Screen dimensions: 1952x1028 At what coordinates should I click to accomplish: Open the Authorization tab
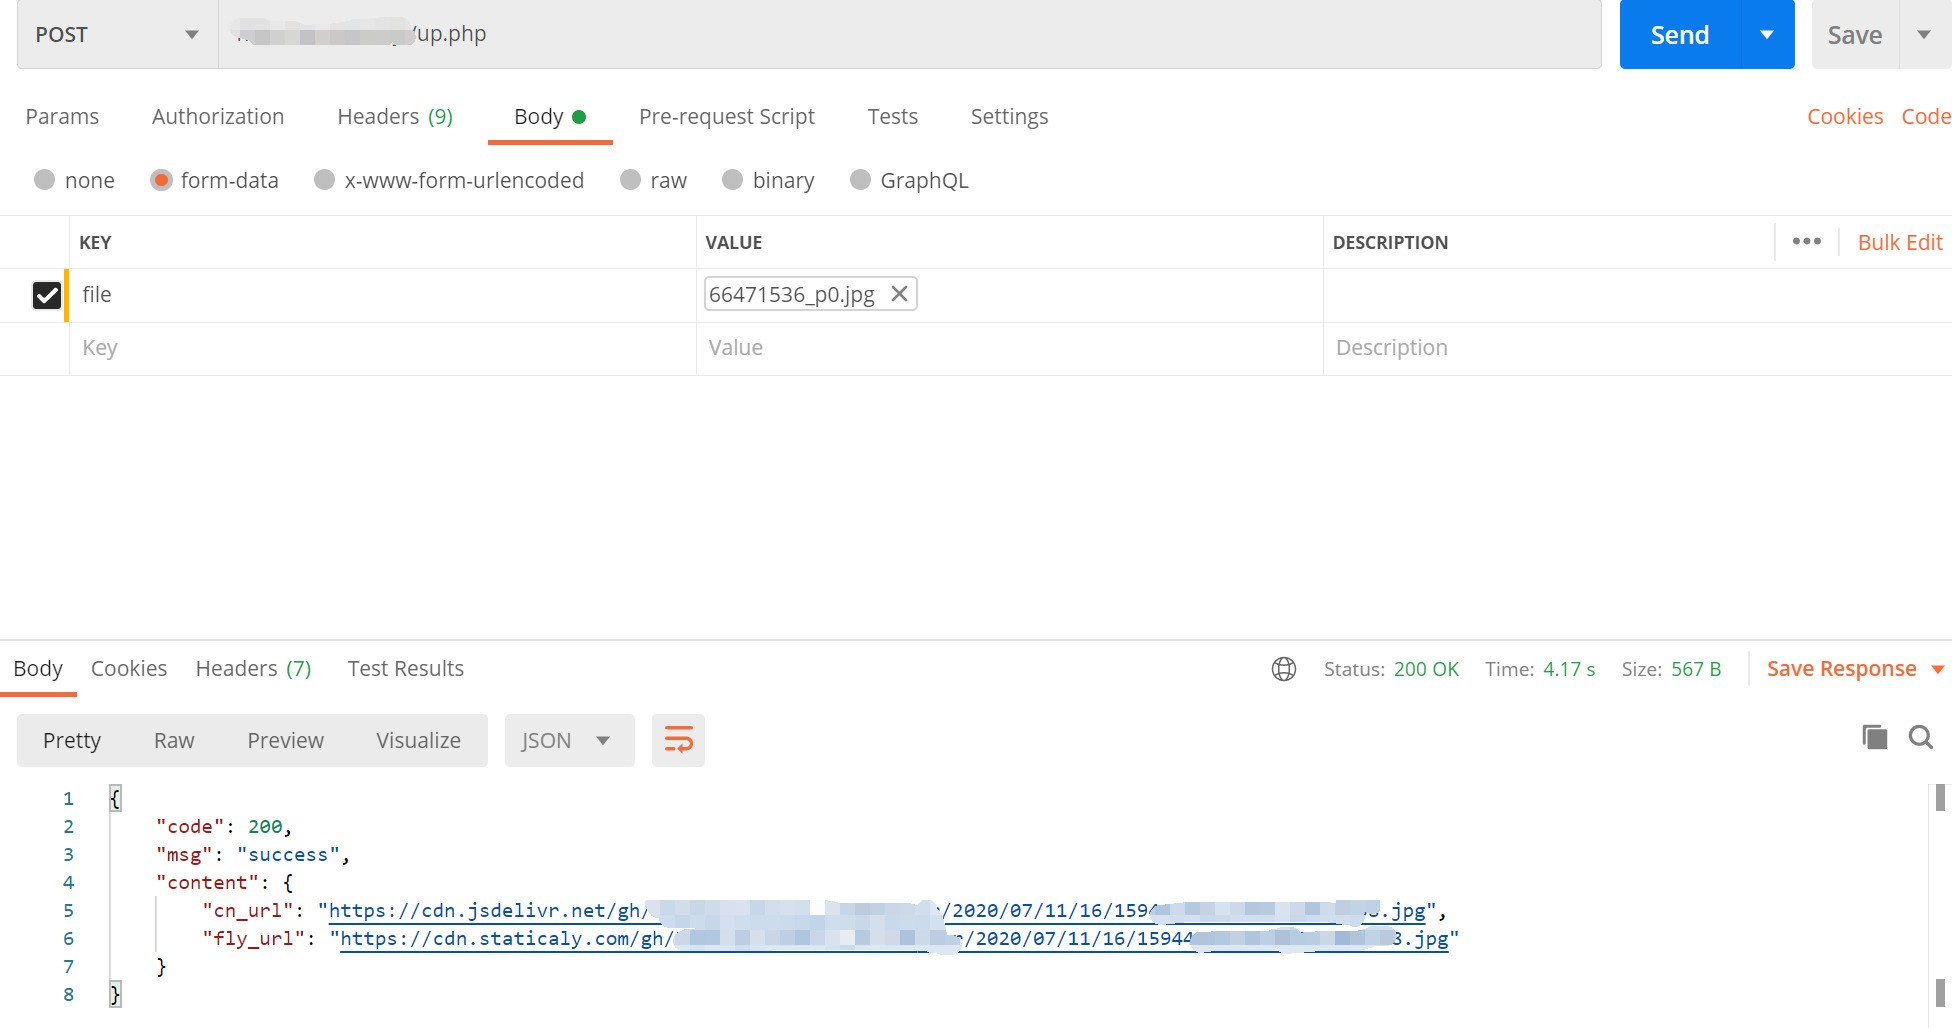[218, 116]
